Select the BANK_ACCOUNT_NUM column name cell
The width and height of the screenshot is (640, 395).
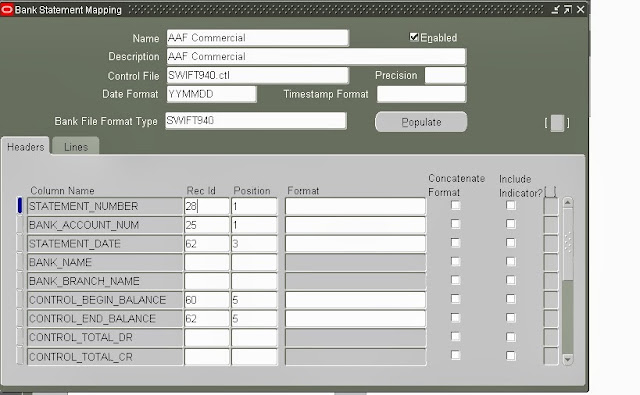coord(104,225)
